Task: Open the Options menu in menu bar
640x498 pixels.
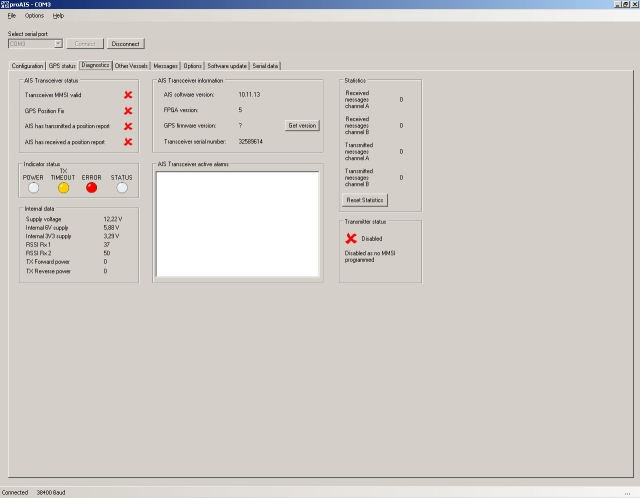Action: (x=34, y=16)
